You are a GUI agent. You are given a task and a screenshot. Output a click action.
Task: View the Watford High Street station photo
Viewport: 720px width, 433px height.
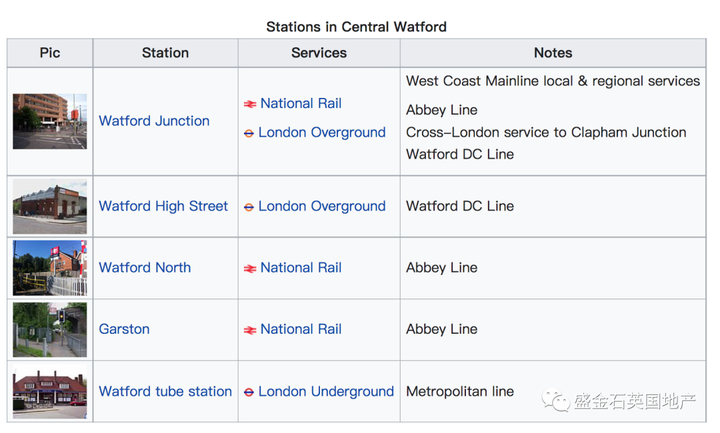click(x=50, y=207)
